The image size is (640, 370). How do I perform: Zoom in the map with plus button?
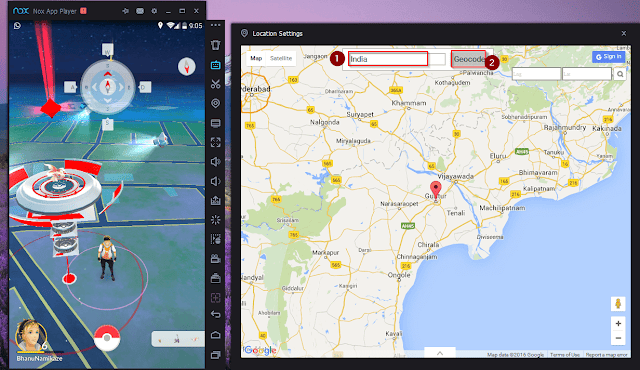click(618, 323)
